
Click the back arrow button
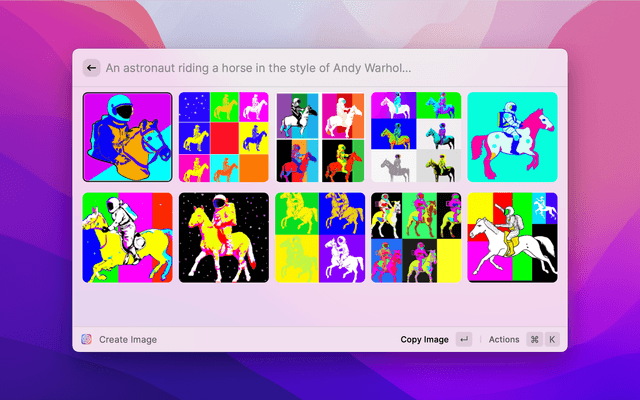91,68
